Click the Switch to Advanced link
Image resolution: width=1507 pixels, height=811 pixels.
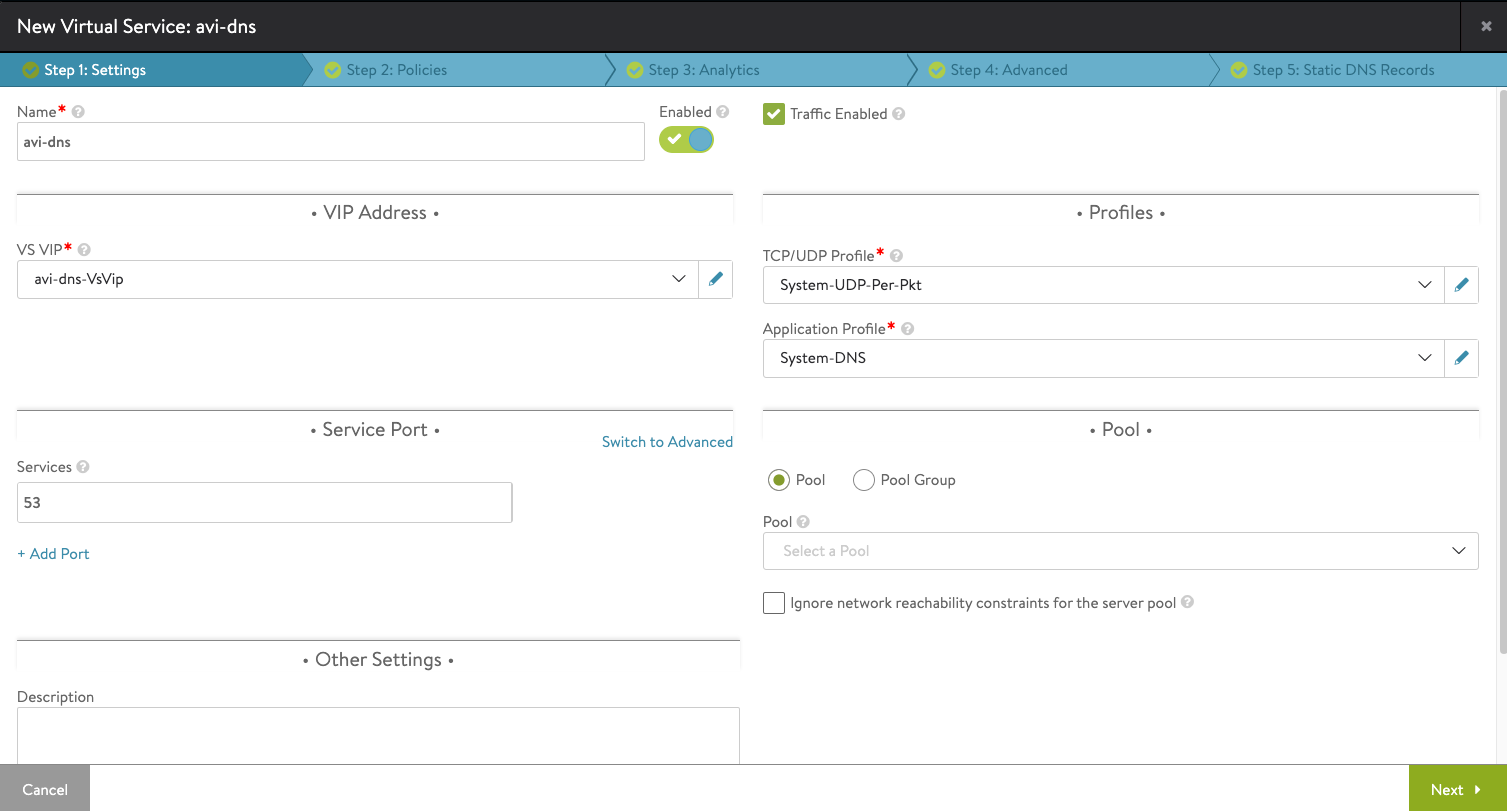(x=667, y=442)
